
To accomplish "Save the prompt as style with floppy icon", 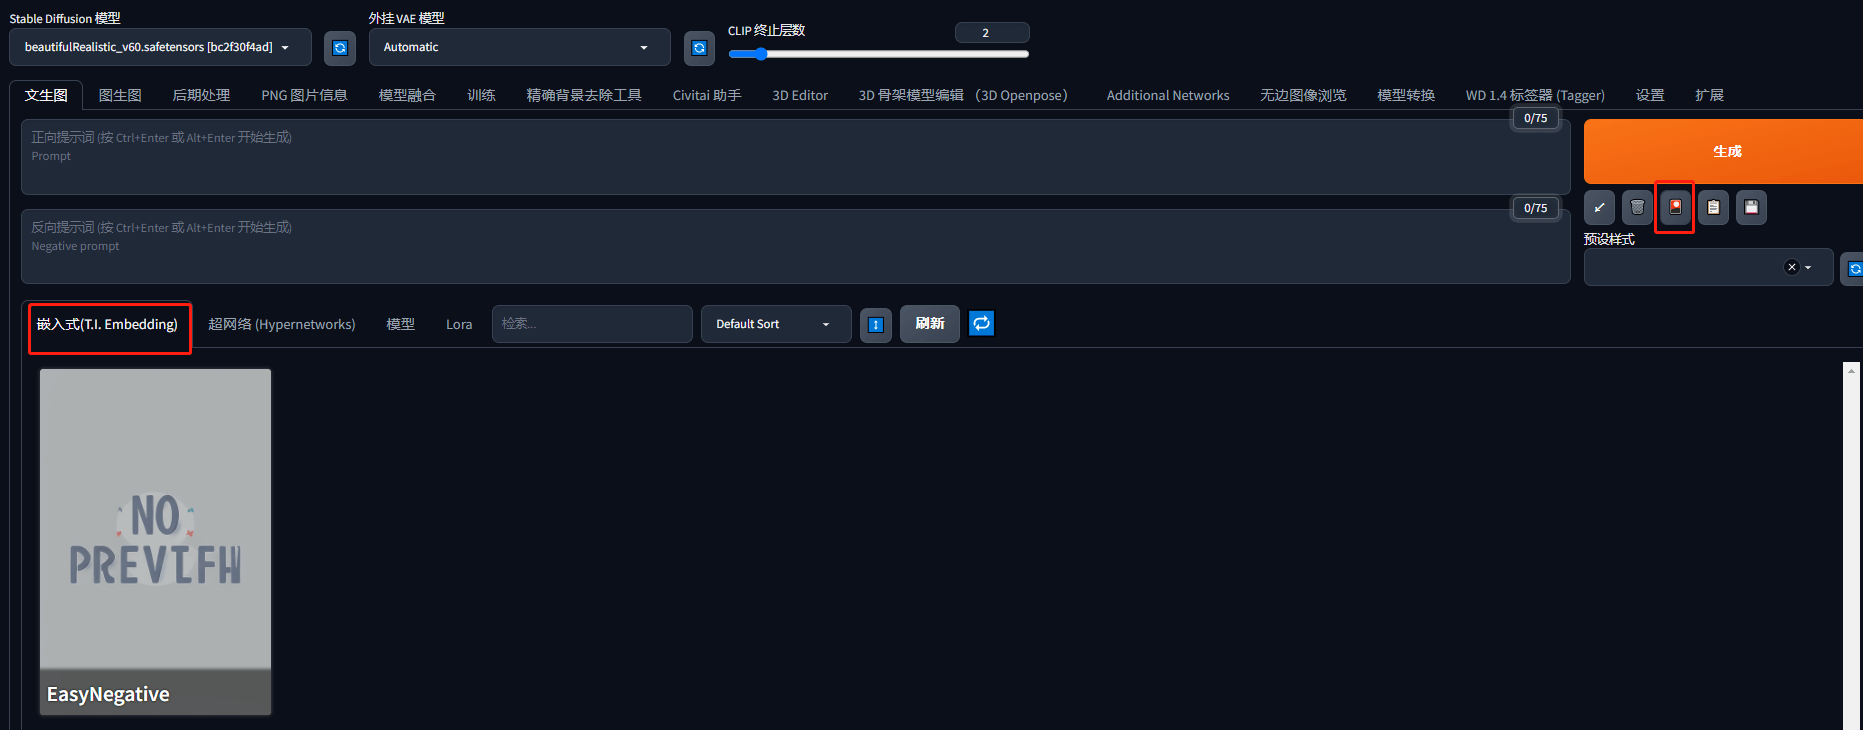I will point(1751,208).
